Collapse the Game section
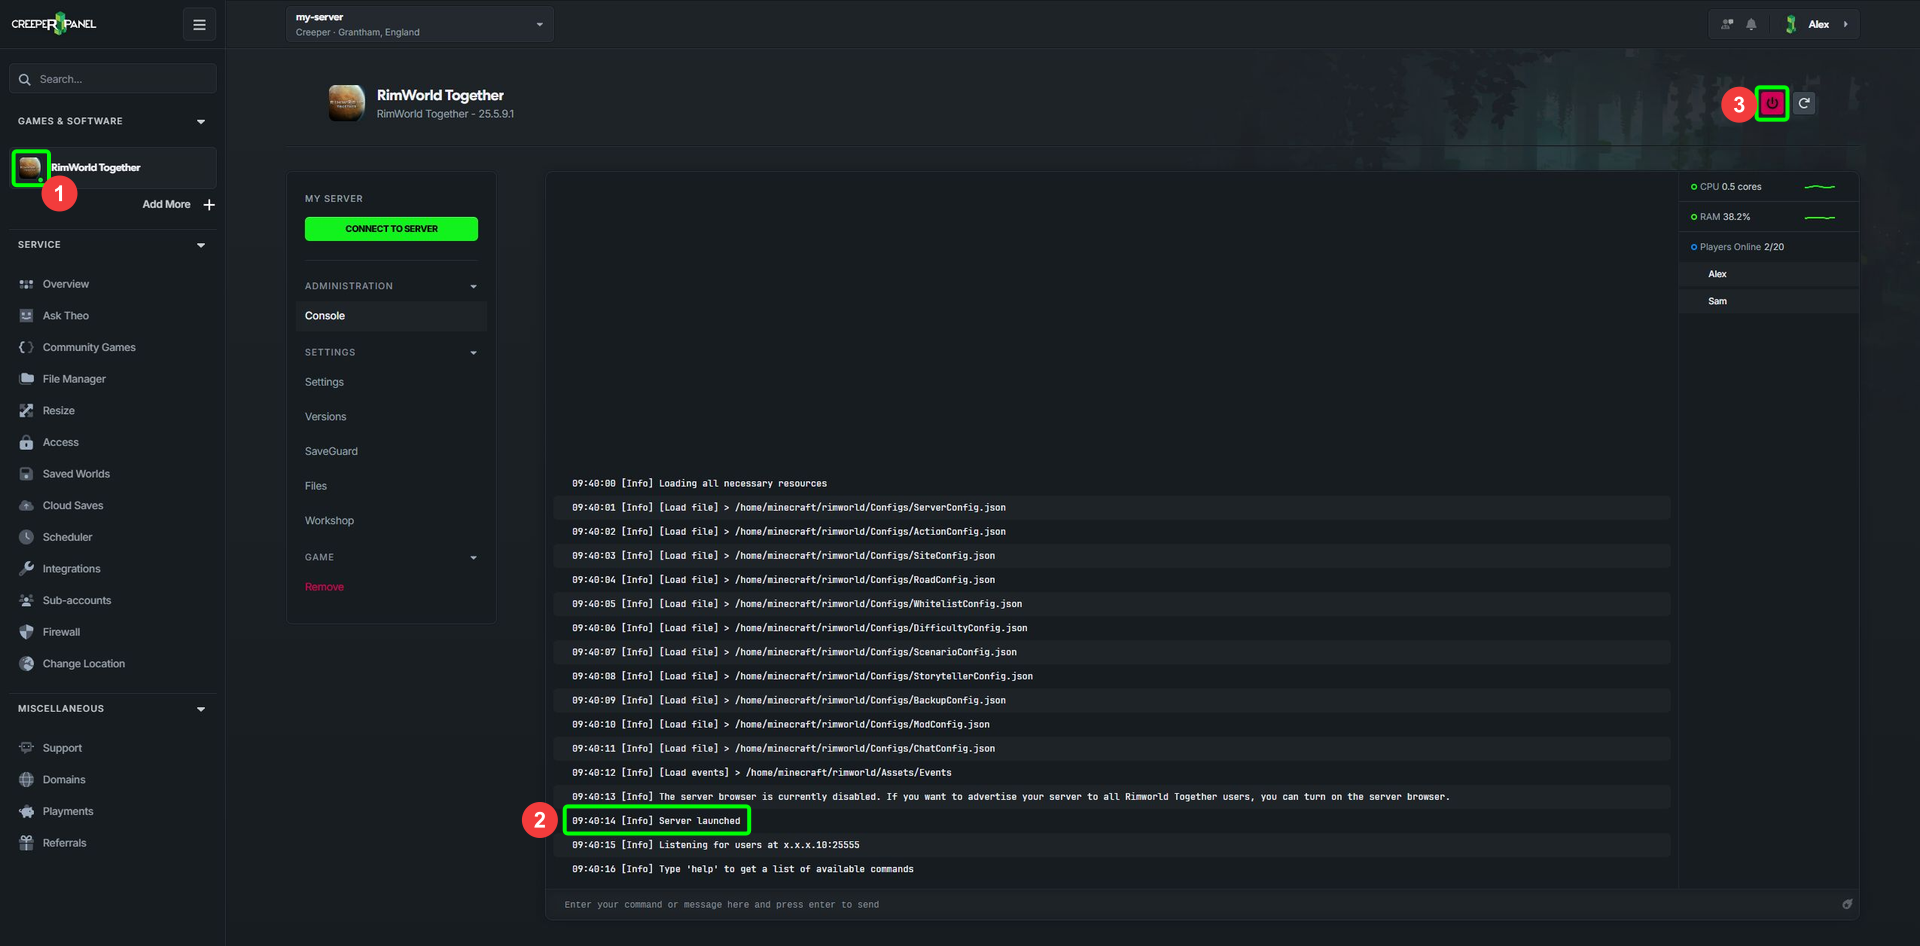 coord(474,558)
